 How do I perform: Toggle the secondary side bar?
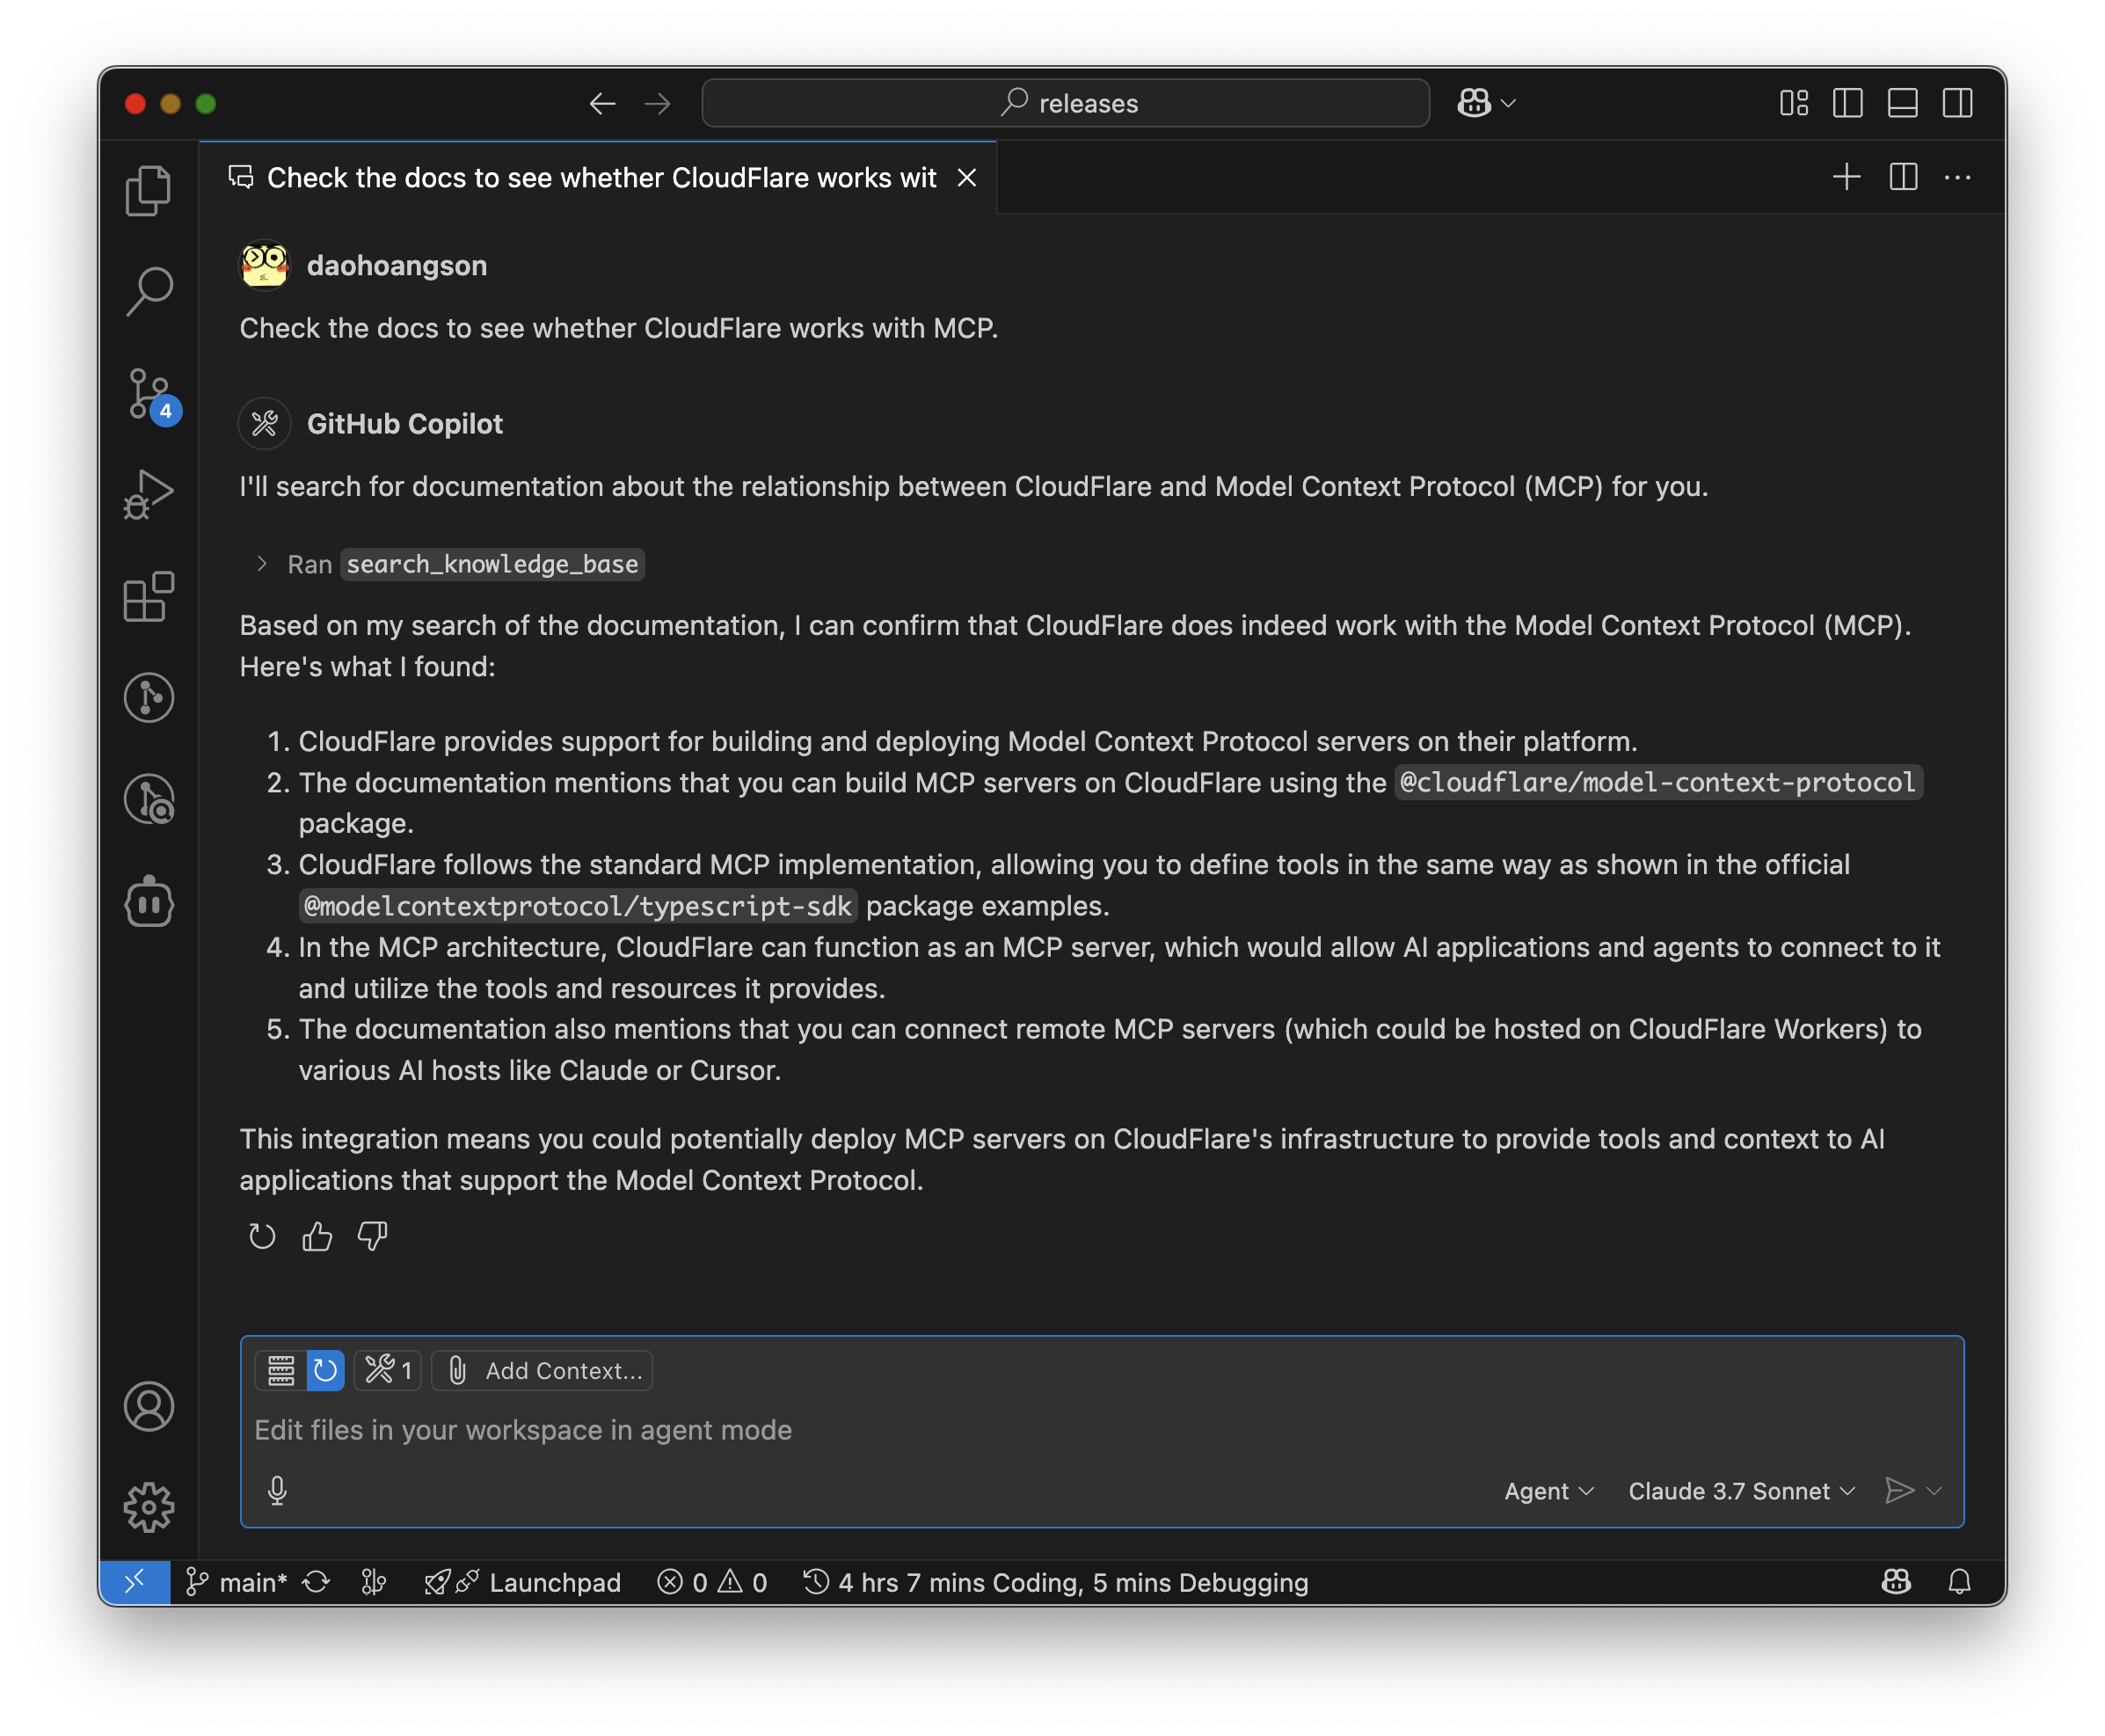1957,103
